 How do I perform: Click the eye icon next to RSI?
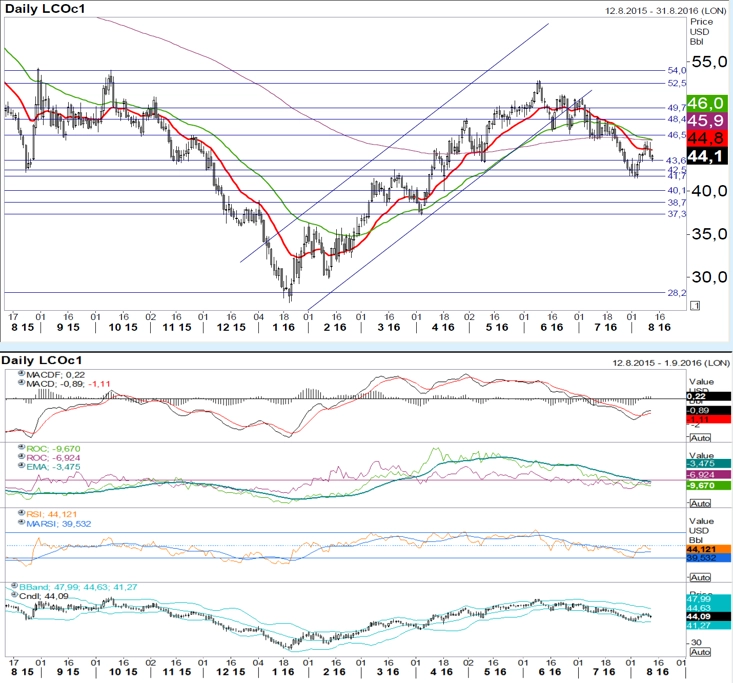click(21, 513)
